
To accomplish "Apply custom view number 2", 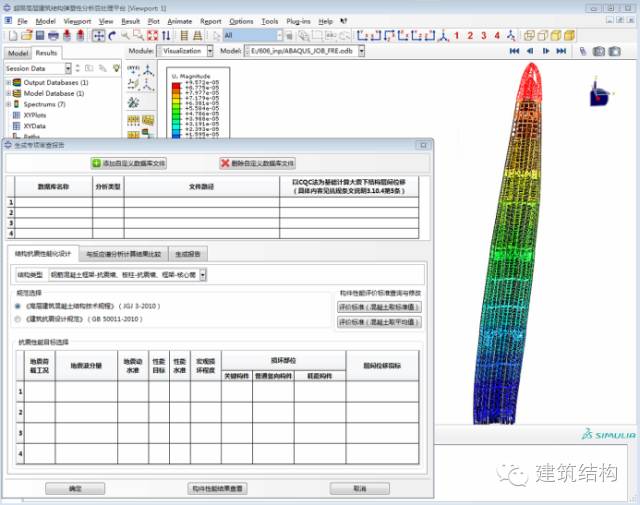I will tap(470, 36).
